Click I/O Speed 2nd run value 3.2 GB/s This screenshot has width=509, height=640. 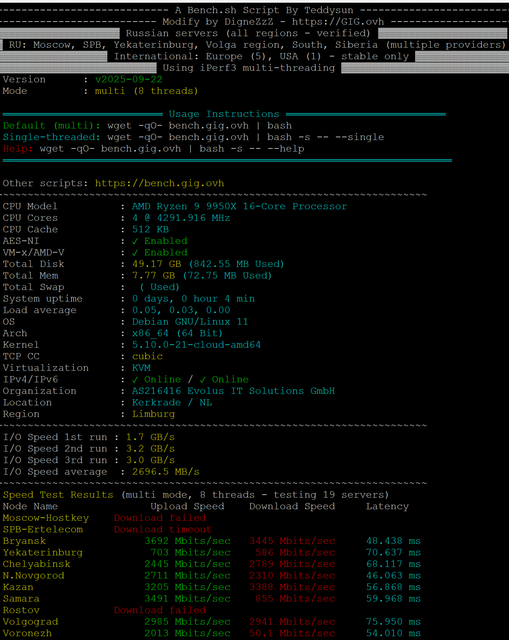tap(150, 448)
